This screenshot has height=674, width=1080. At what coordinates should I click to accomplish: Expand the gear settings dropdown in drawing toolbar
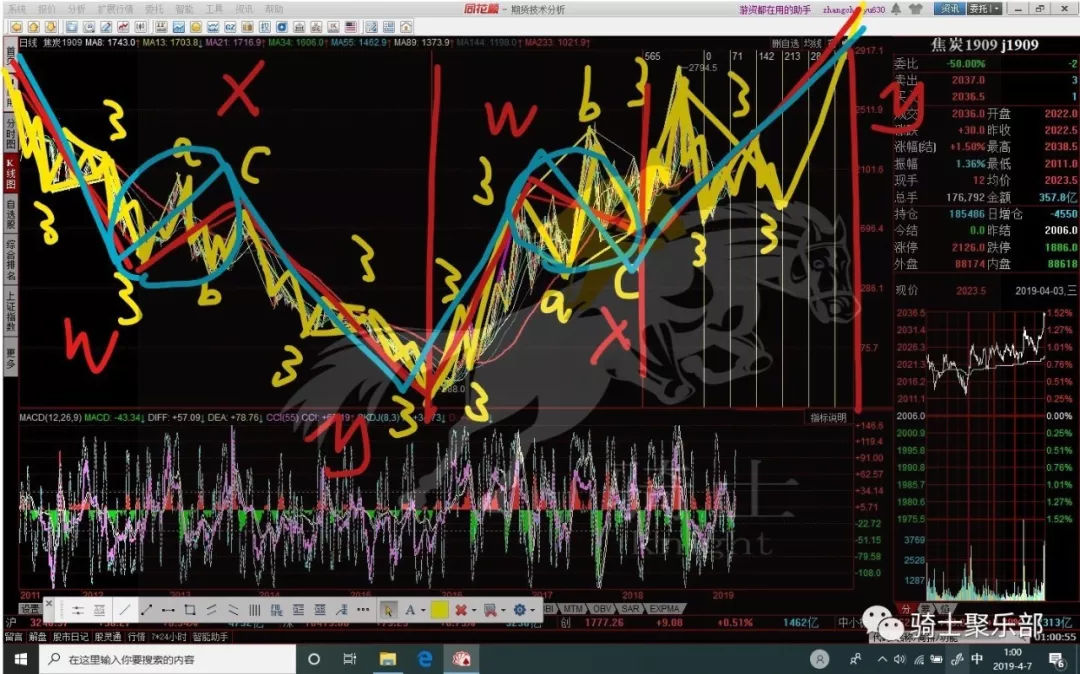coord(532,609)
